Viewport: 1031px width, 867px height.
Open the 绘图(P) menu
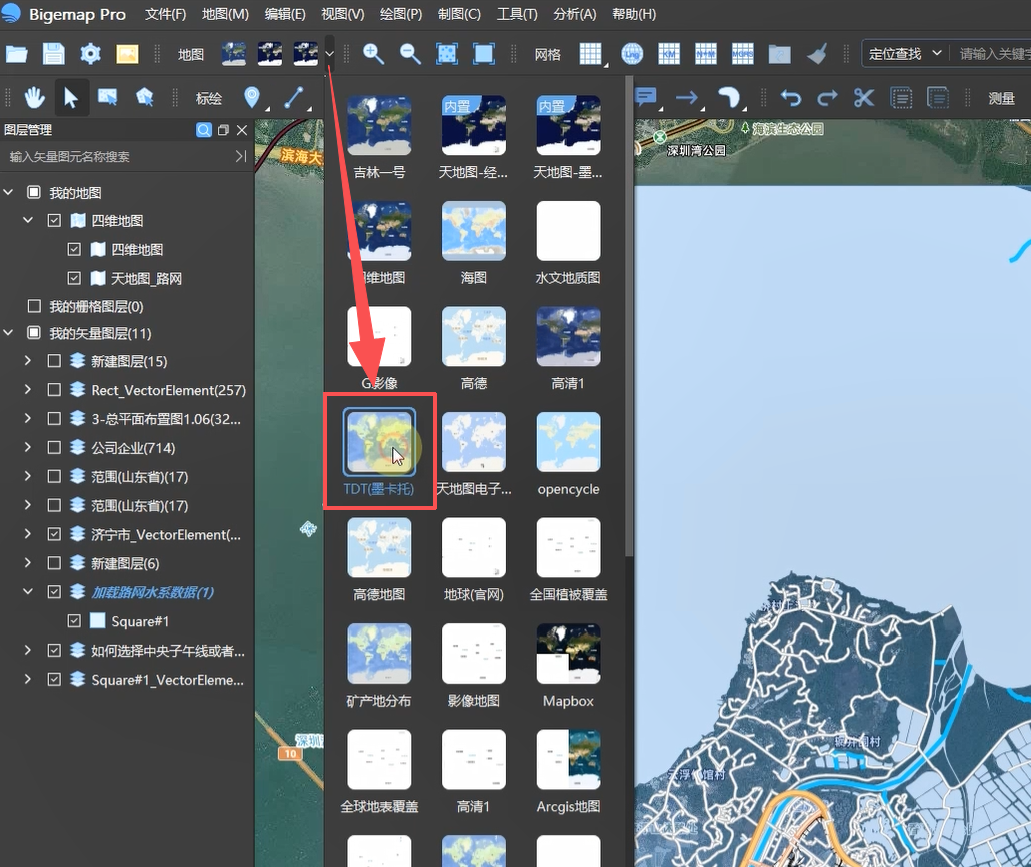coord(400,14)
